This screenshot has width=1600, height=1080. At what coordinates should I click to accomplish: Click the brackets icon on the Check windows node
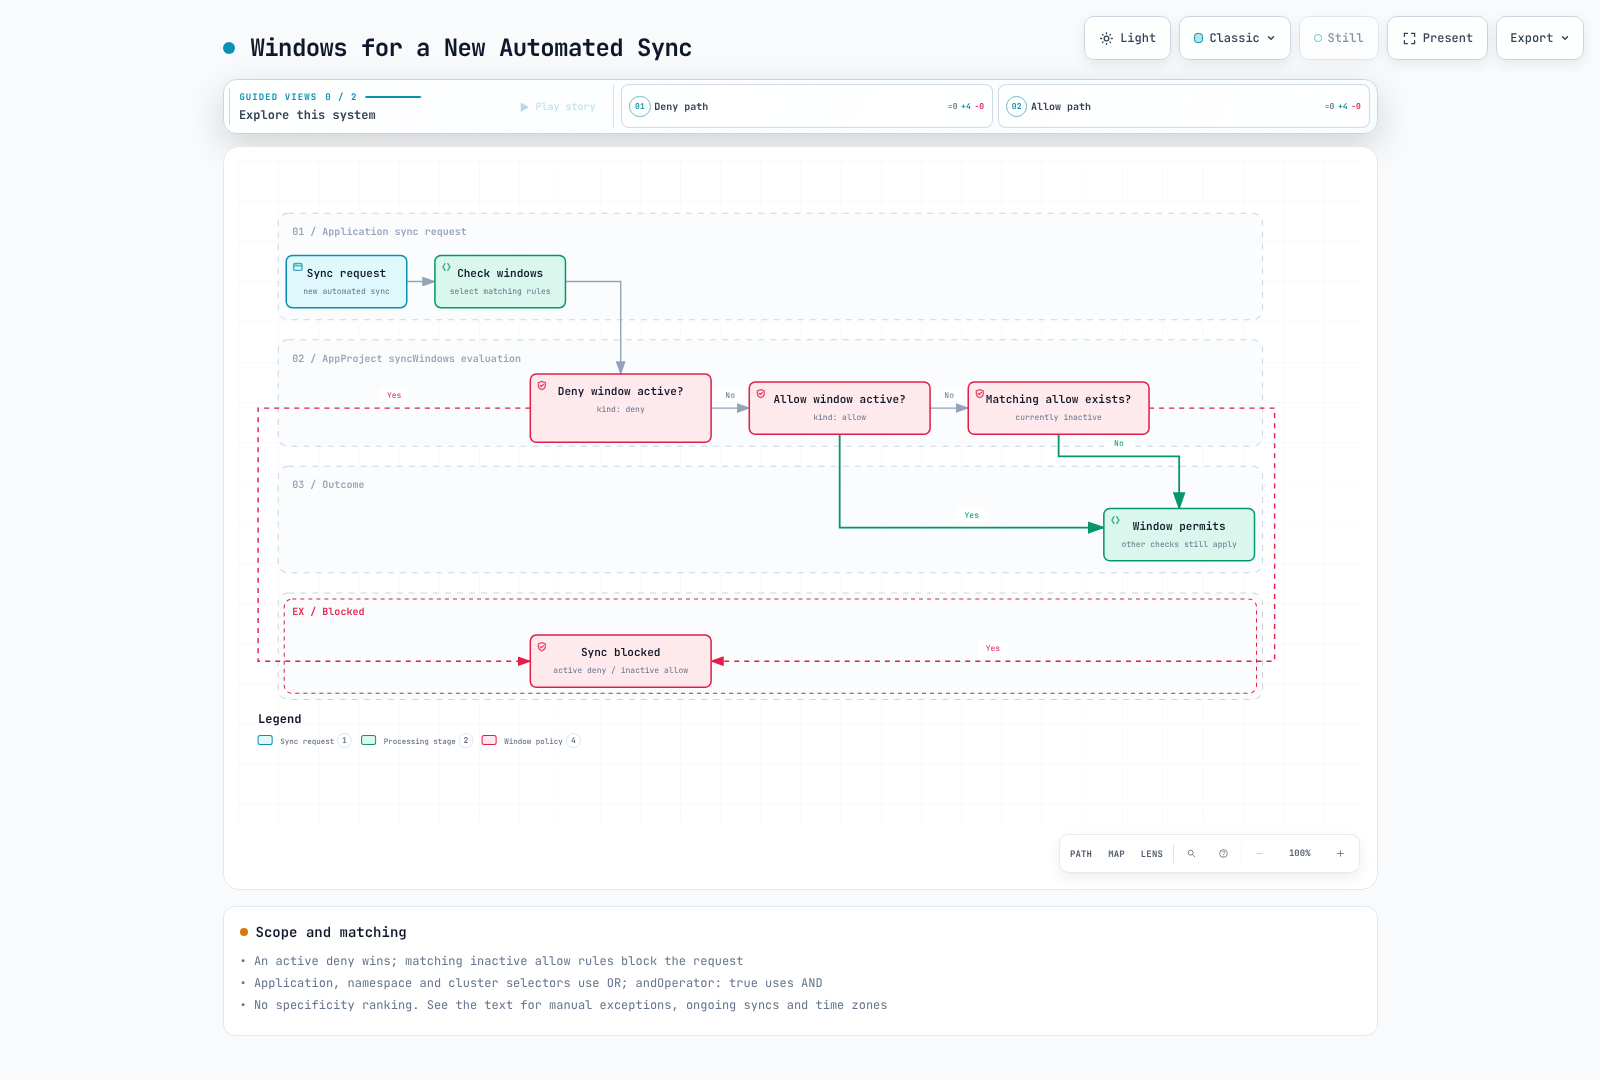446,267
